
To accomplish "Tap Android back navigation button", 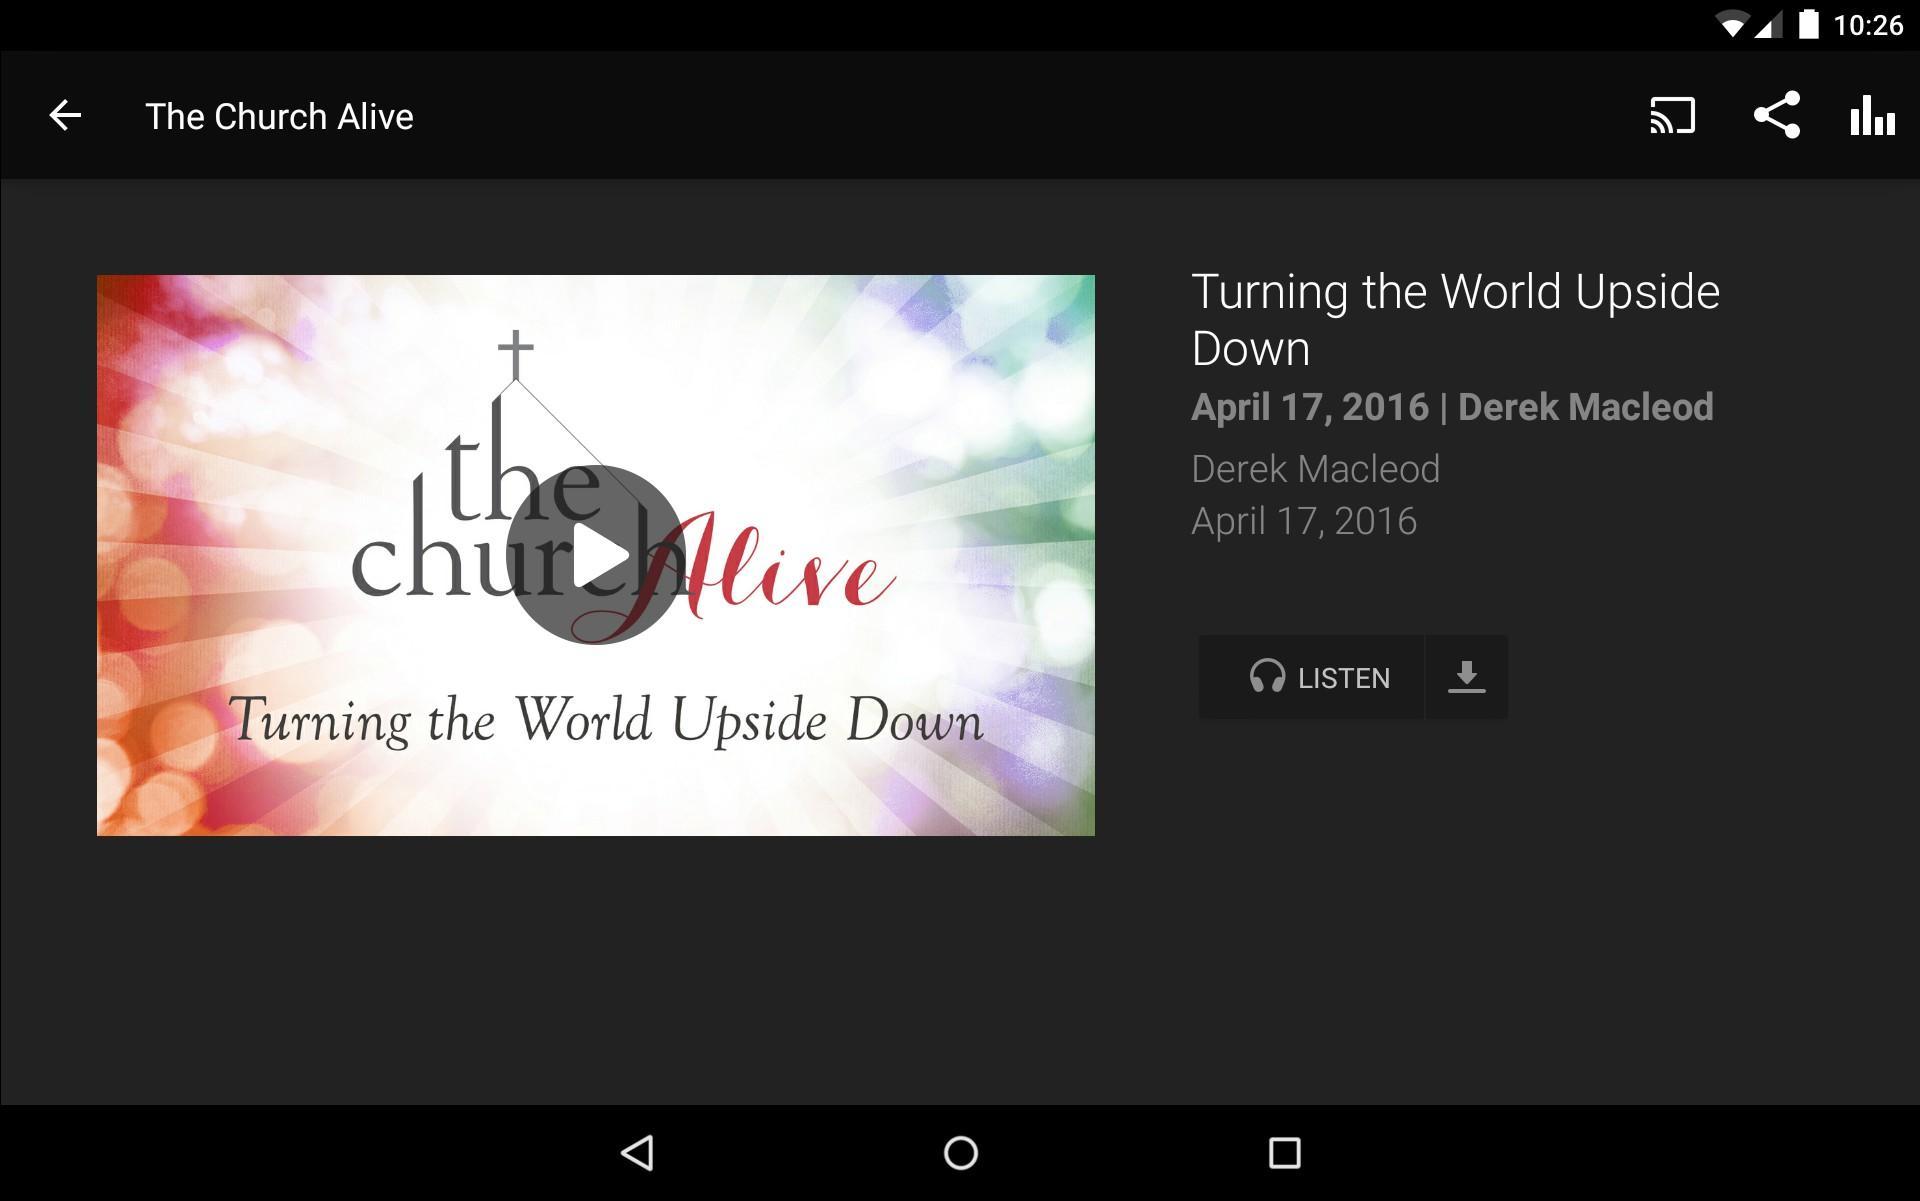I will [638, 1153].
